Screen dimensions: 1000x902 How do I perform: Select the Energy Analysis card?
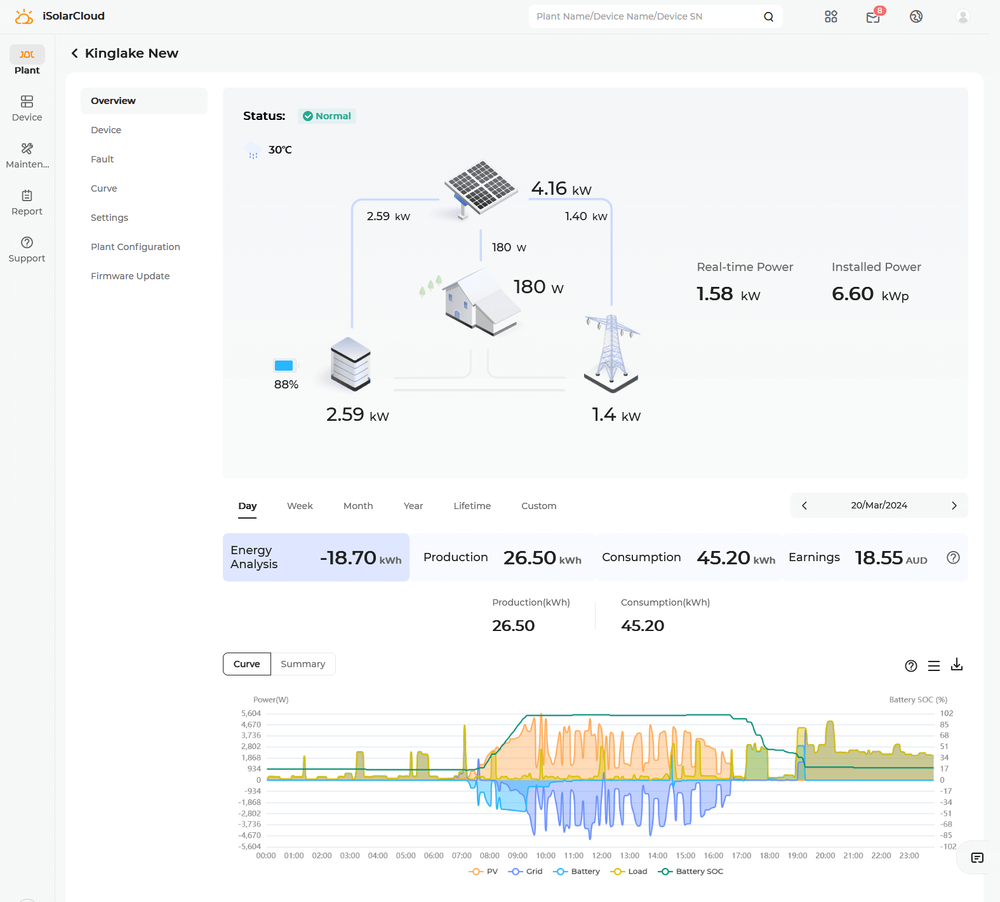click(316, 558)
